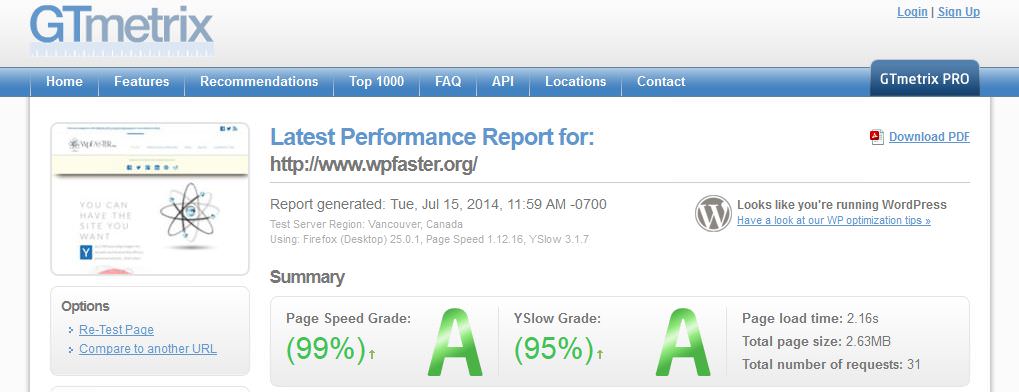Click the Total number of requests: 31 value

point(831,365)
